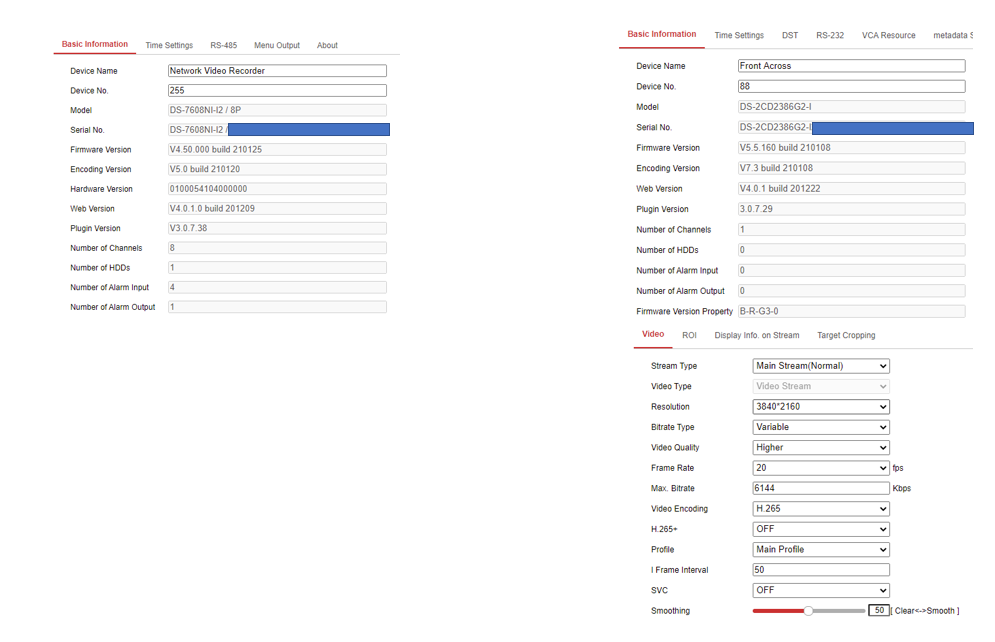Switch to the Menu Output tab
Screen dimensions: 995x642
click(276, 45)
